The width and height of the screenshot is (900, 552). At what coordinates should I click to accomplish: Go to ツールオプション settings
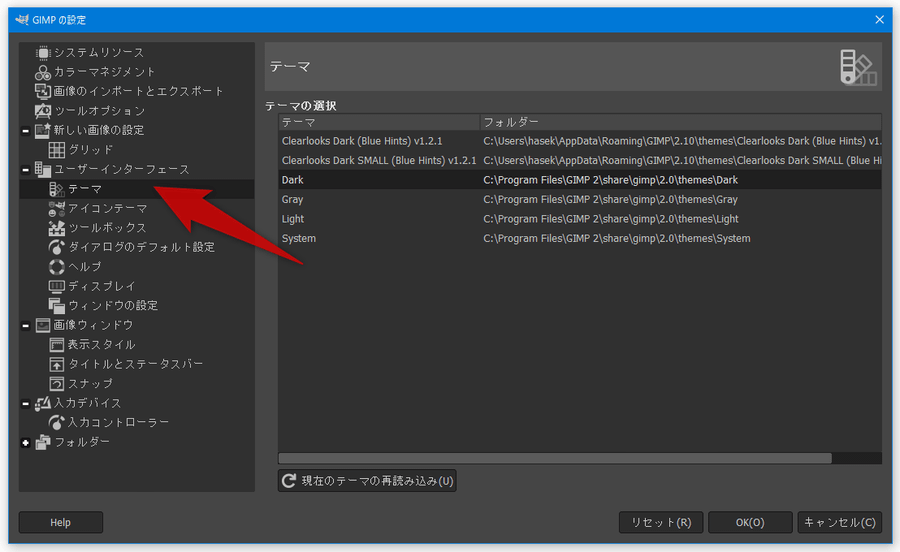[x=100, y=111]
